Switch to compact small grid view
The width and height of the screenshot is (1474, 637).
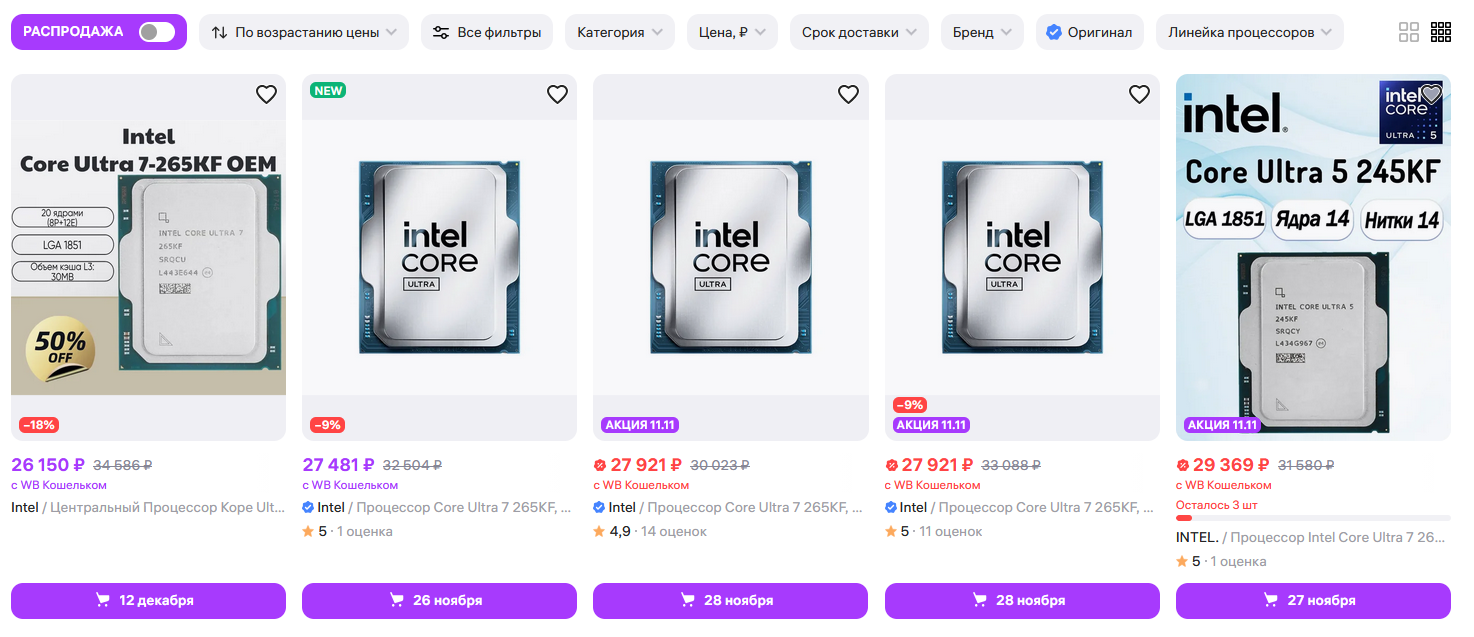pos(1441,32)
